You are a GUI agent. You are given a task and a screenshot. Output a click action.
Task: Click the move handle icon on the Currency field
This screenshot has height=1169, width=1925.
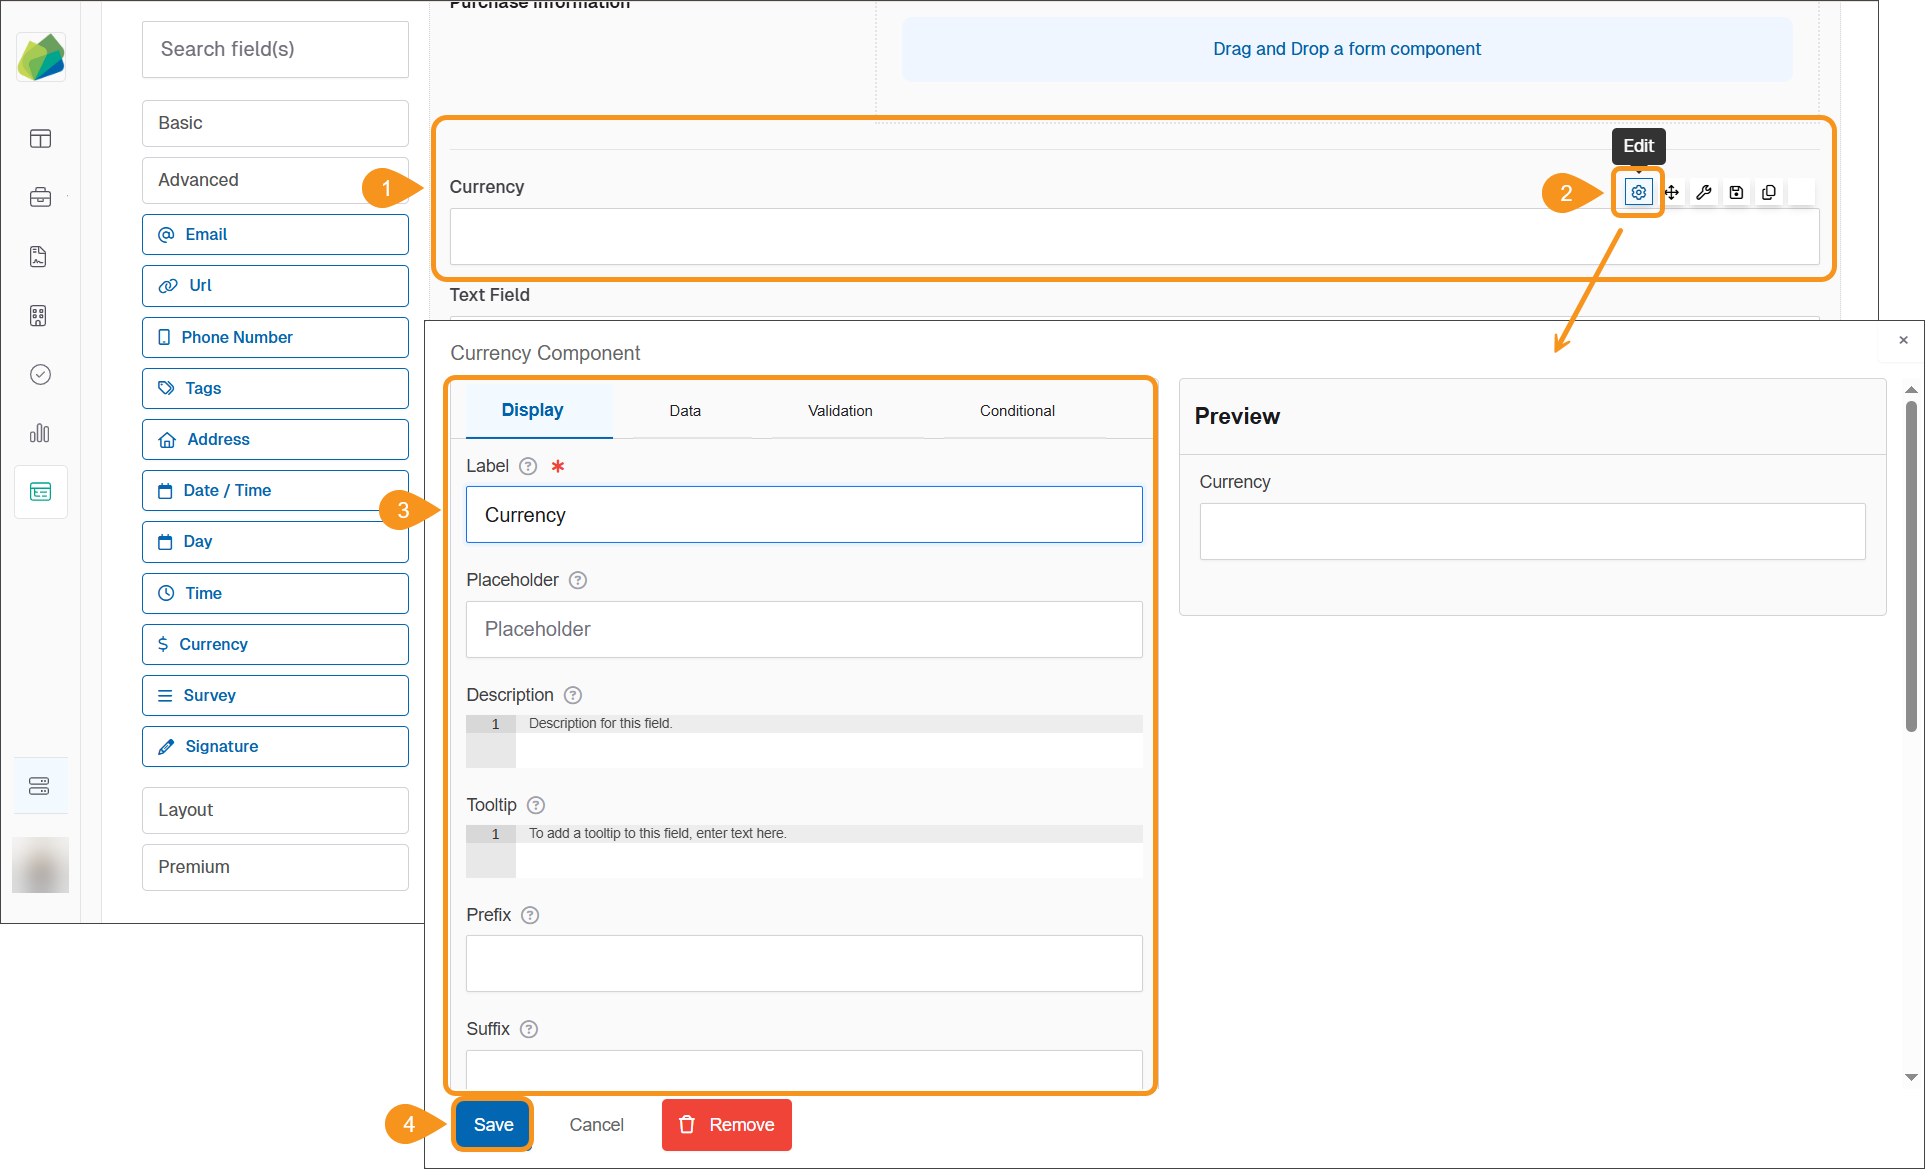(1671, 192)
